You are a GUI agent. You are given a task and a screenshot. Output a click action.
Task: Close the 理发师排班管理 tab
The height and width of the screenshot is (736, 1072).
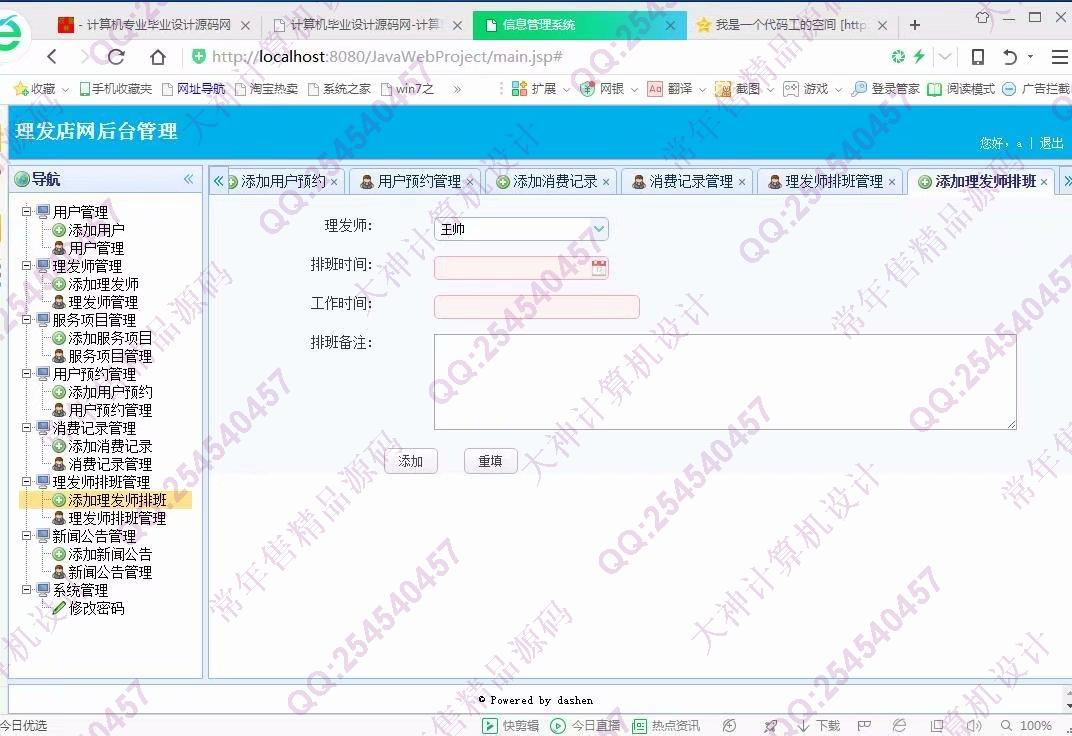coord(892,182)
